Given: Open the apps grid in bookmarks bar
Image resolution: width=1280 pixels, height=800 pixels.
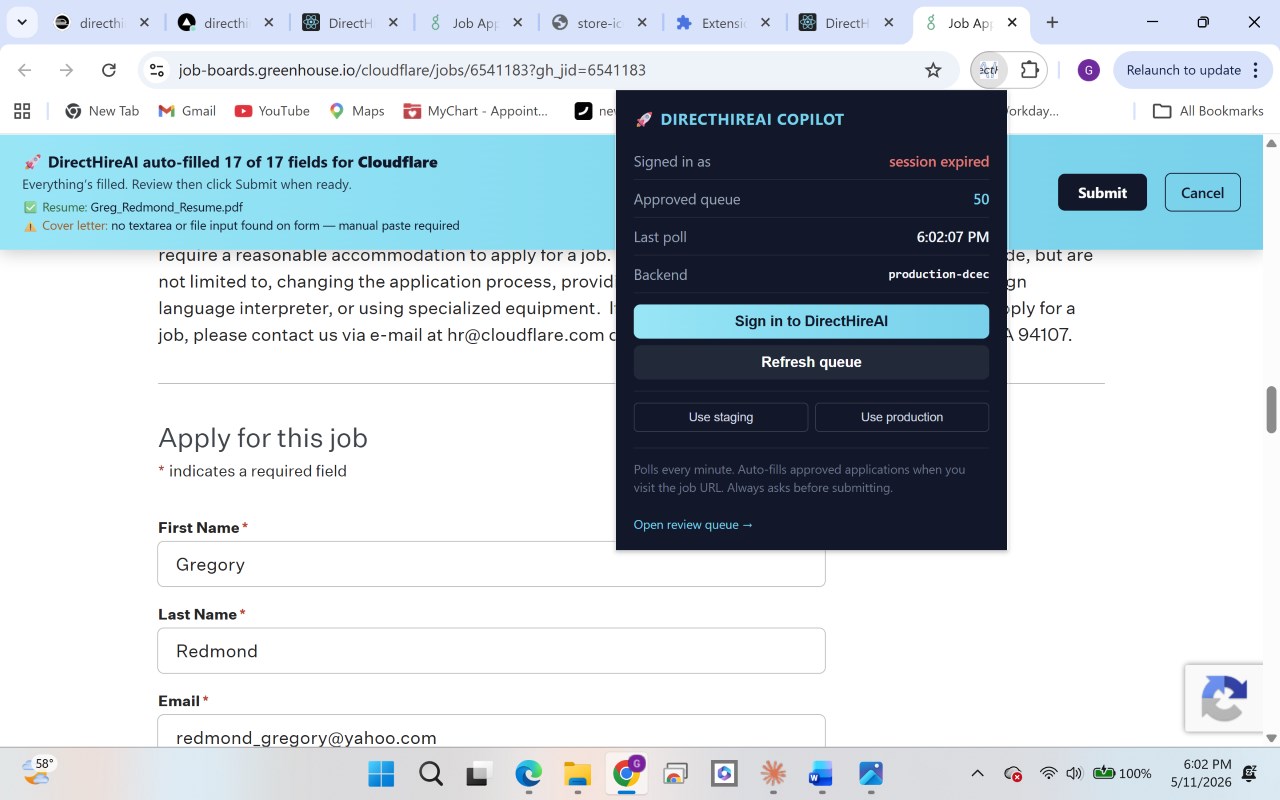Looking at the screenshot, I should 22,111.
